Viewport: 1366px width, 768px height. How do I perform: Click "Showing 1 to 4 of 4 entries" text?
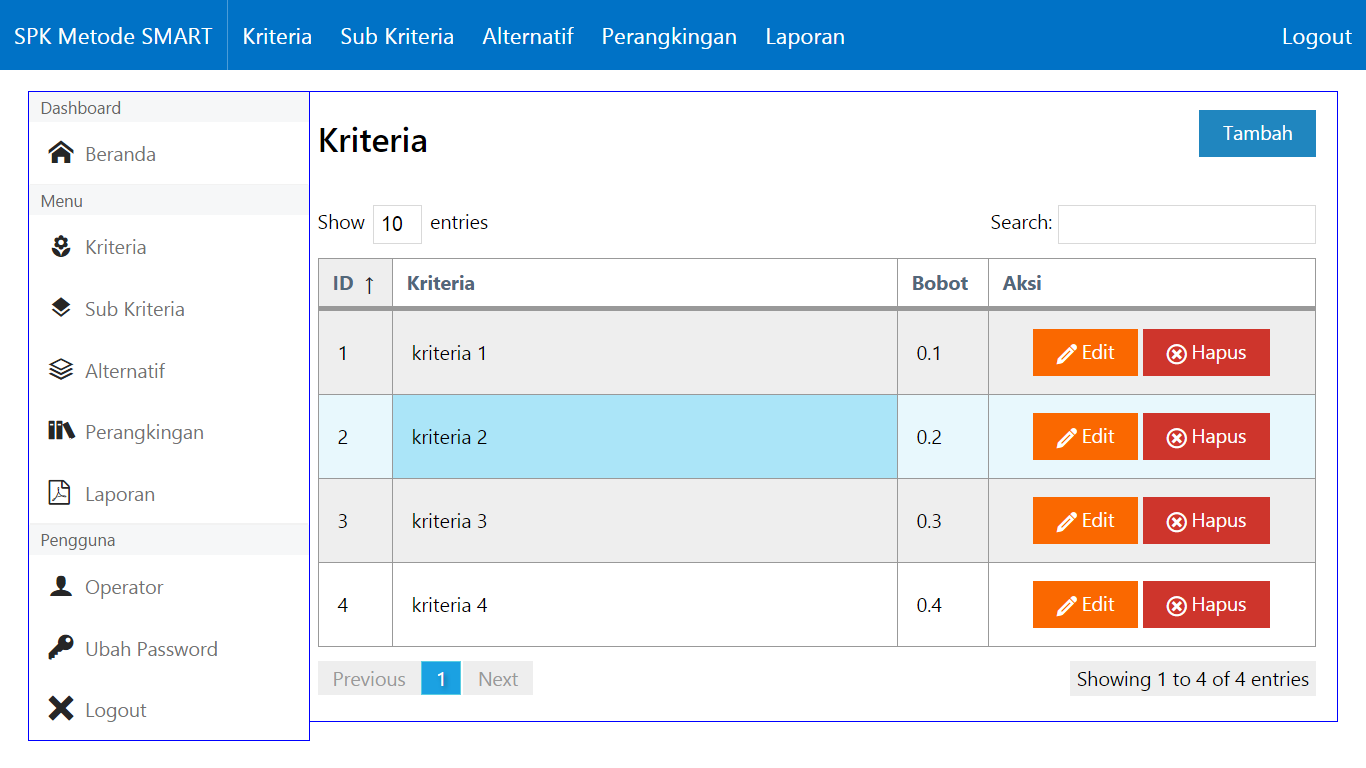click(1193, 679)
